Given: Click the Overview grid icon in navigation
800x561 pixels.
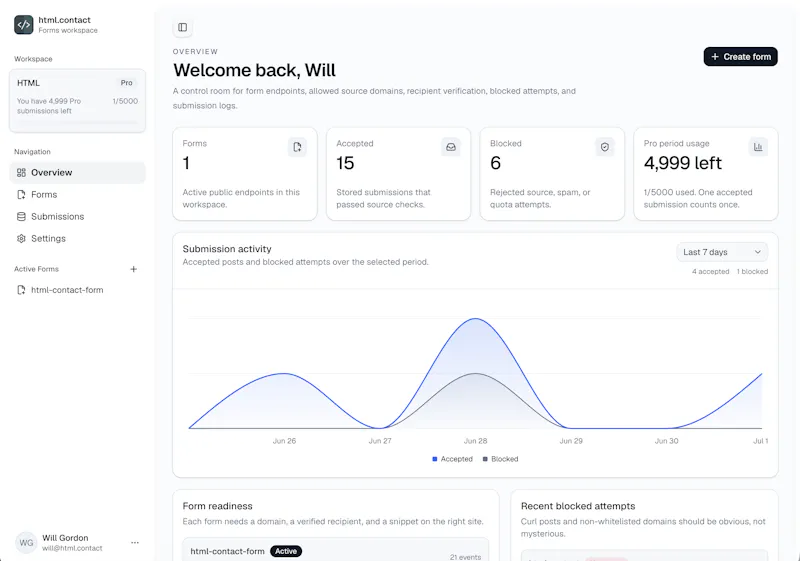Looking at the screenshot, I should [21, 172].
